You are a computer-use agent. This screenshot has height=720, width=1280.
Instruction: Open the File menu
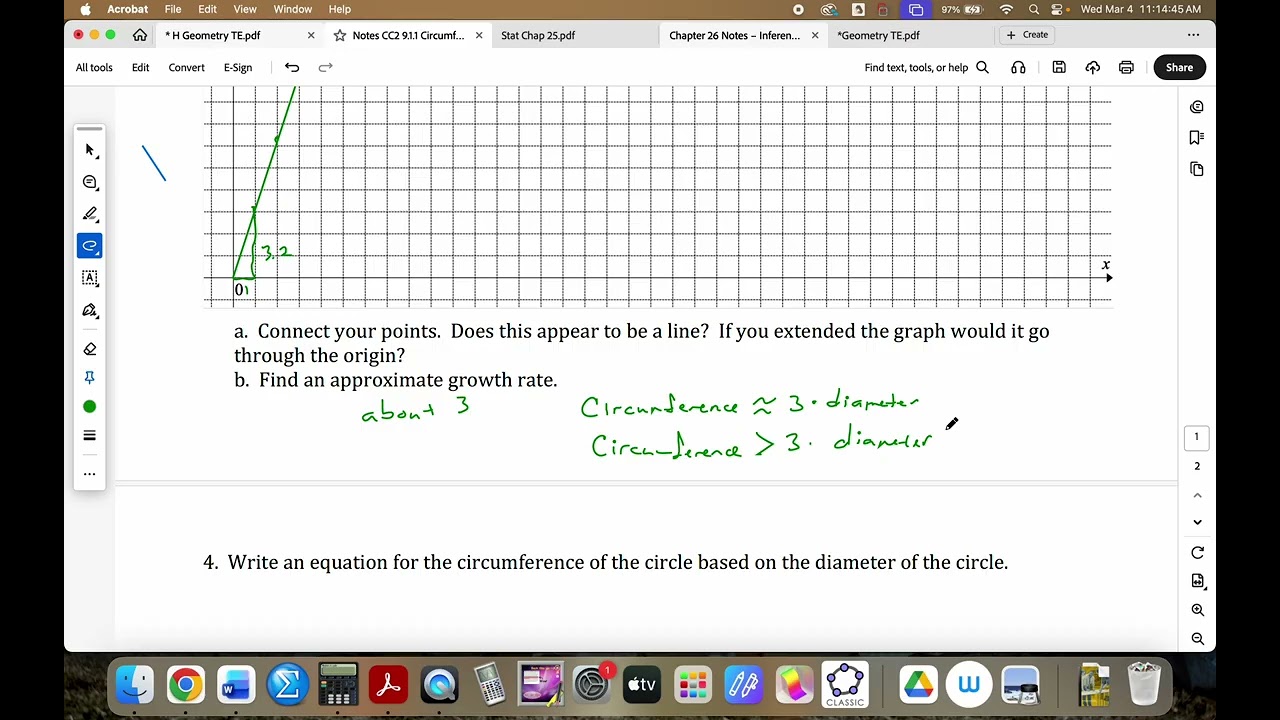pos(173,9)
